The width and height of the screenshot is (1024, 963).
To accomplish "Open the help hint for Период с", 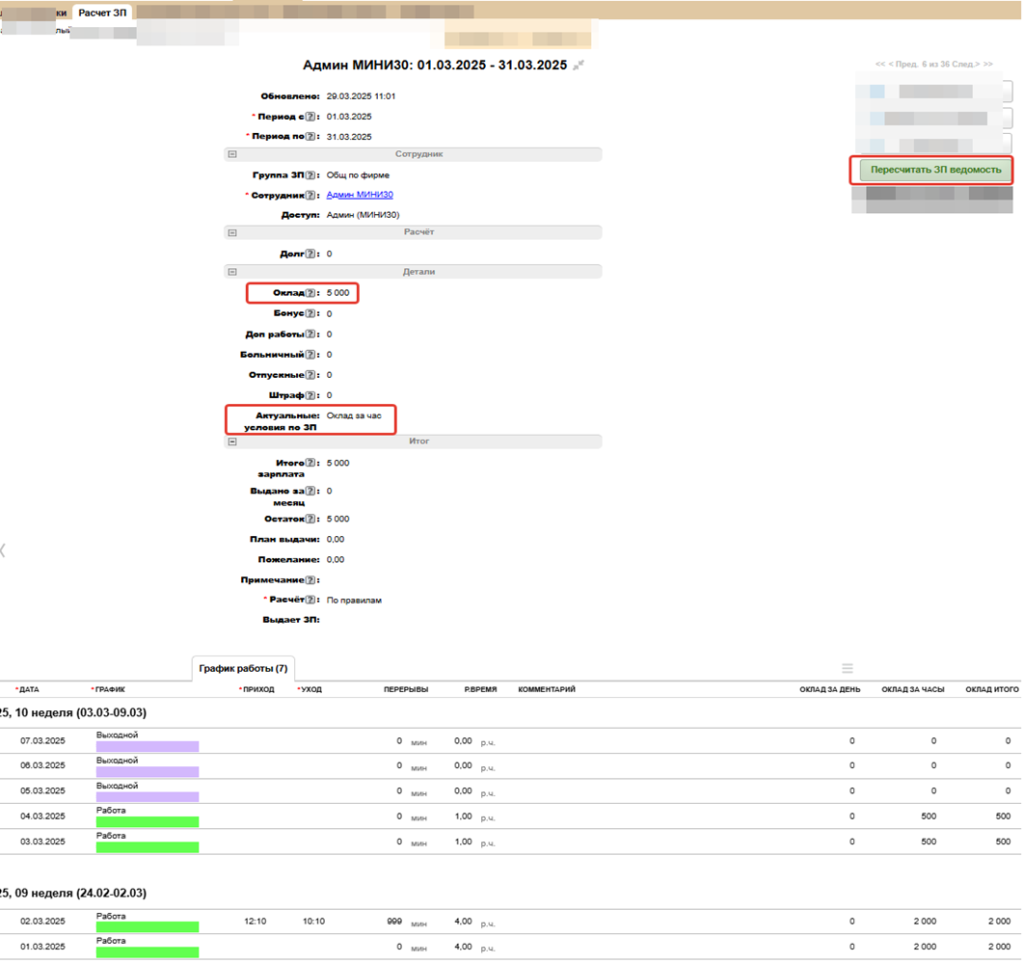I will click(x=310, y=117).
